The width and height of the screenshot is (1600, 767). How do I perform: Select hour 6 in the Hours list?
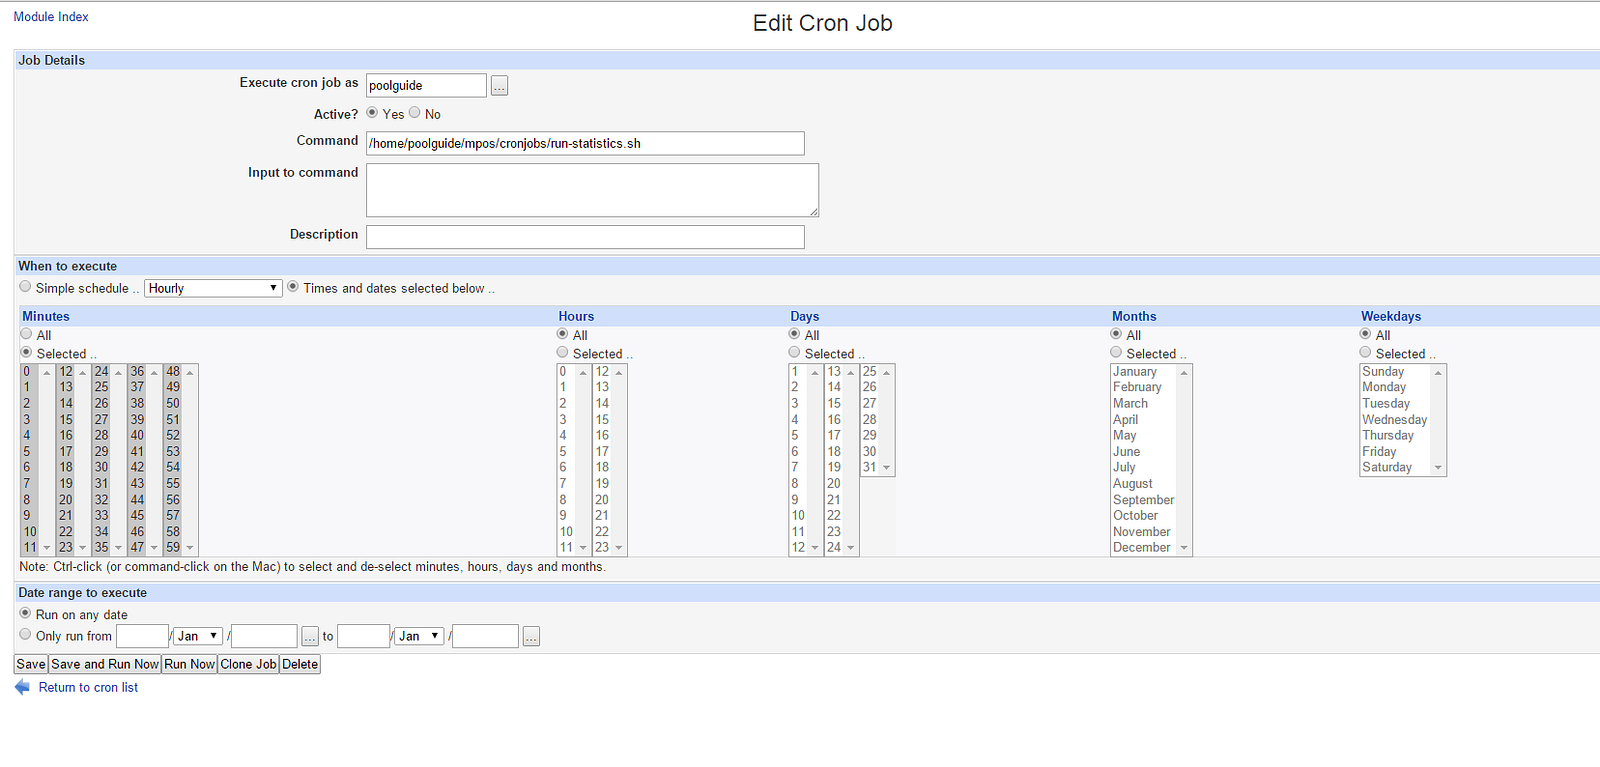566,468
